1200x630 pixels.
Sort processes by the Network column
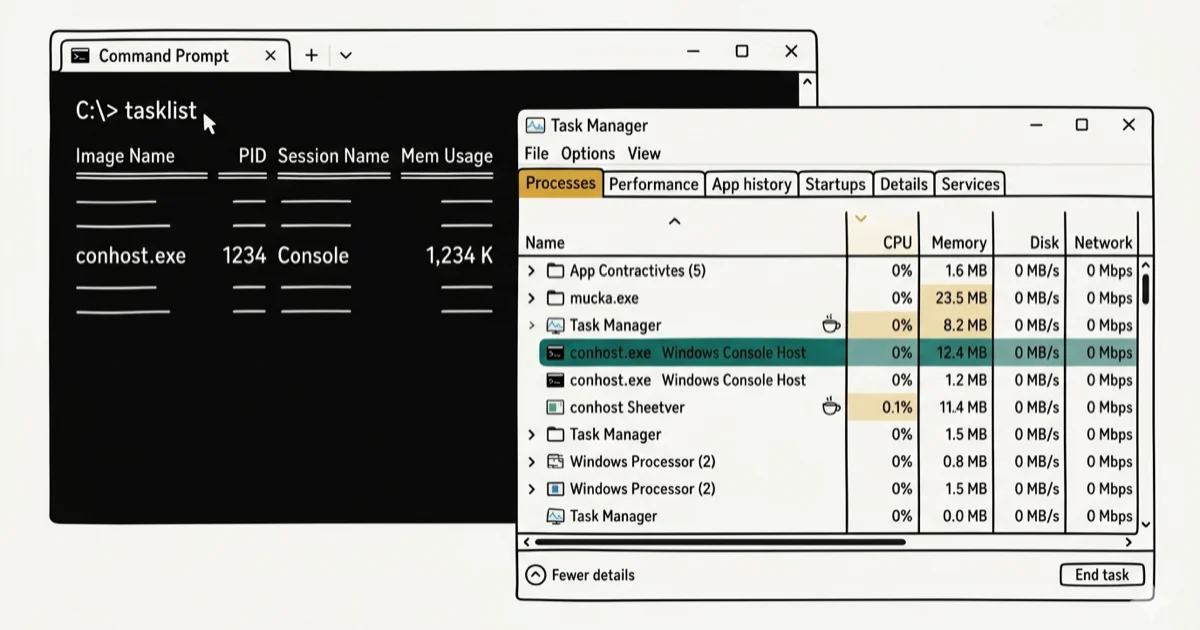(1103, 243)
